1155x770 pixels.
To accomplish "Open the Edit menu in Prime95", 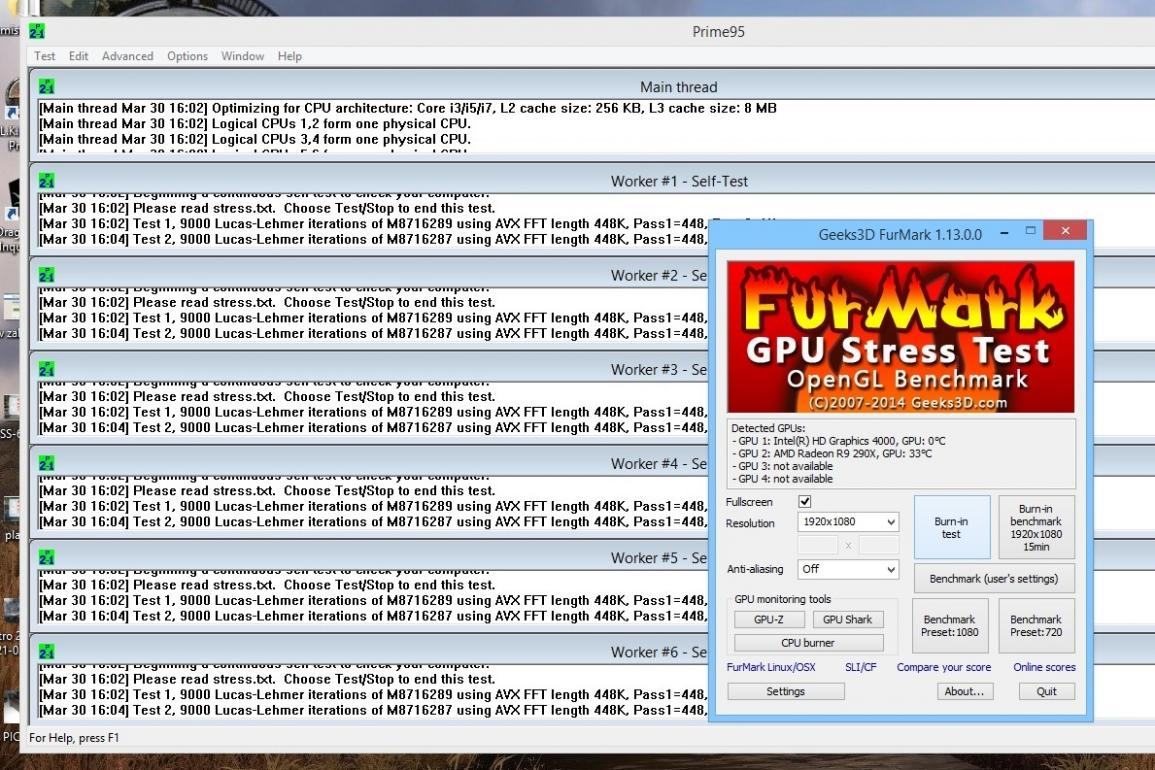I will [x=78, y=56].
